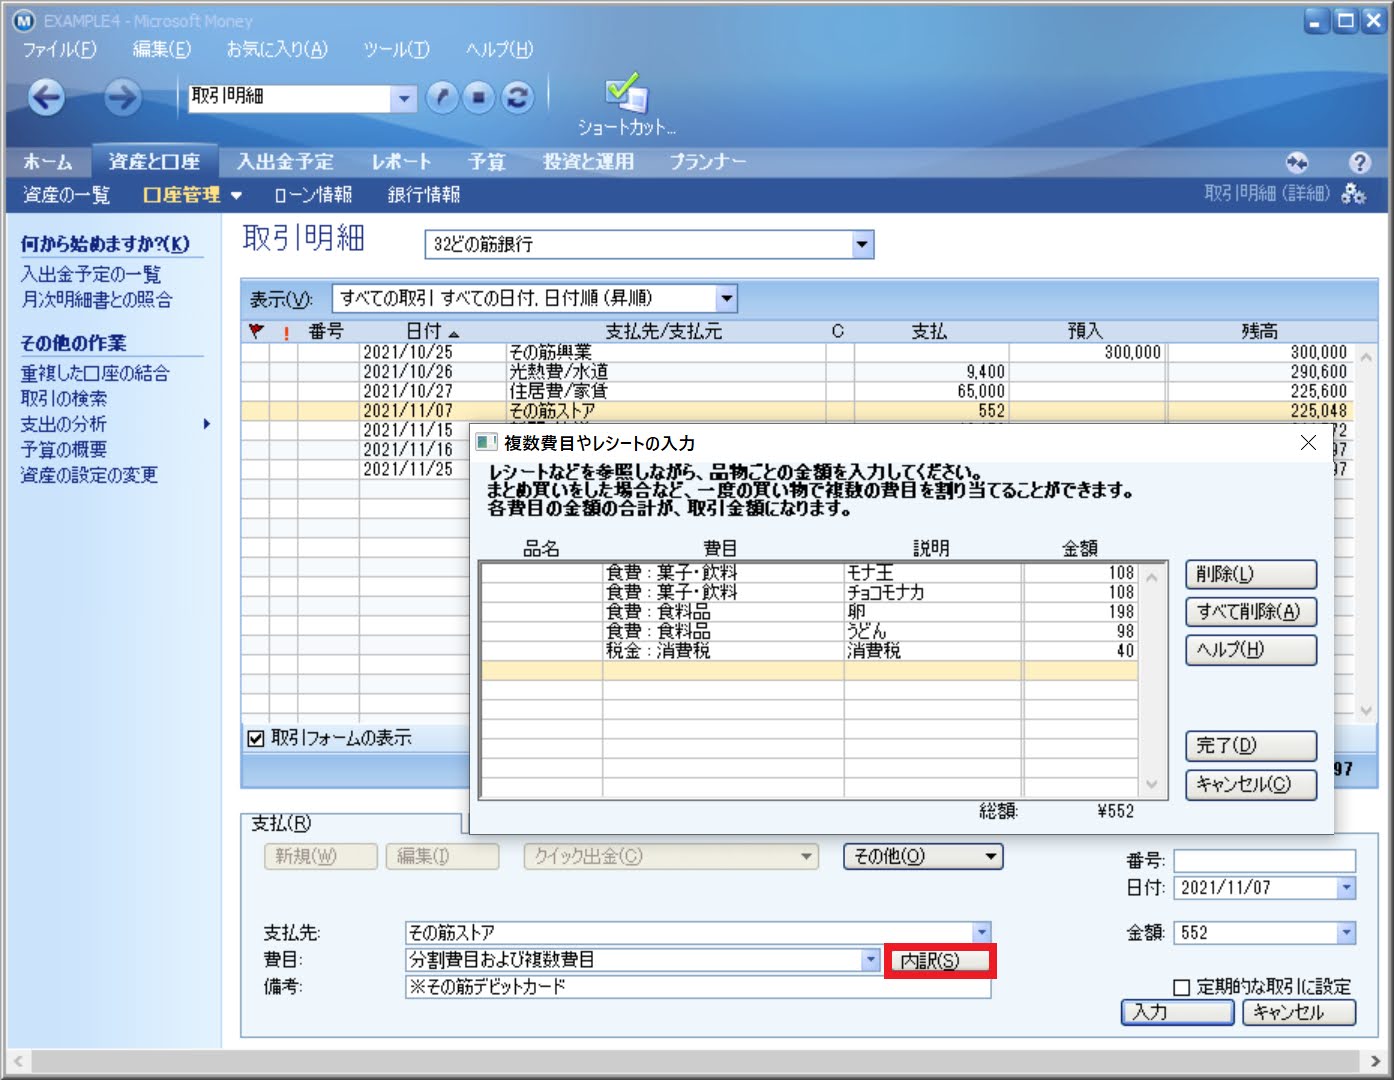
Task: Open 取引の検索 link
Action: 64,398
